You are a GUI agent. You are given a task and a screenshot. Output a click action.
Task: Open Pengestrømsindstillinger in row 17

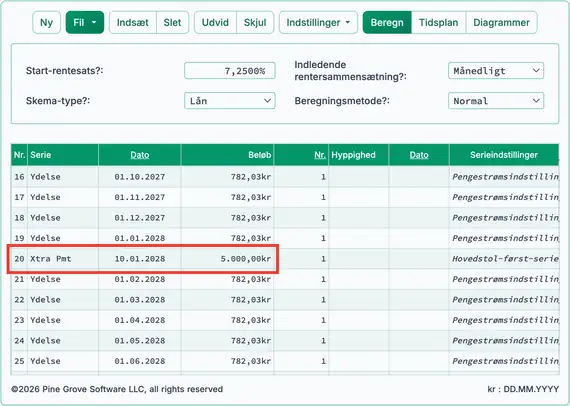click(x=504, y=197)
